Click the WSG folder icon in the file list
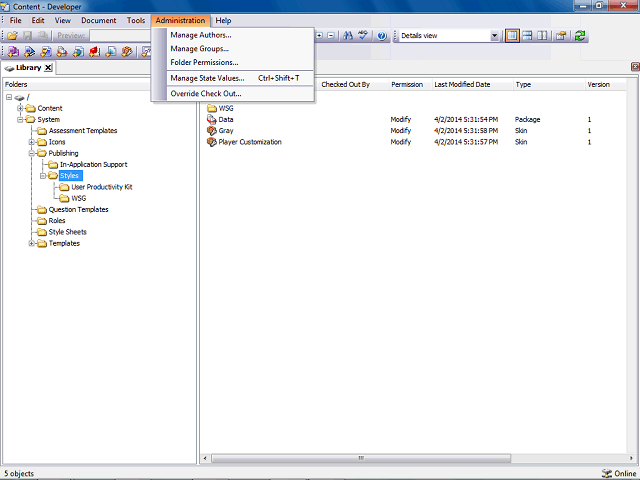 211,108
